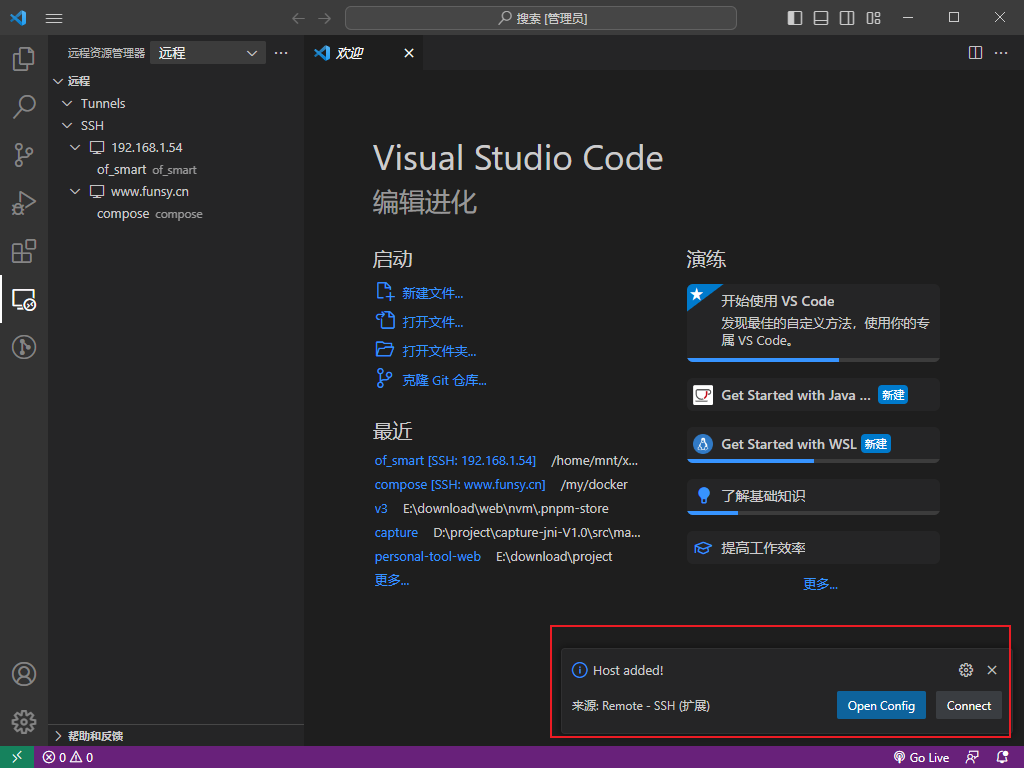Close the 欢迎 tab
The width and height of the screenshot is (1024, 768).
(x=409, y=53)
